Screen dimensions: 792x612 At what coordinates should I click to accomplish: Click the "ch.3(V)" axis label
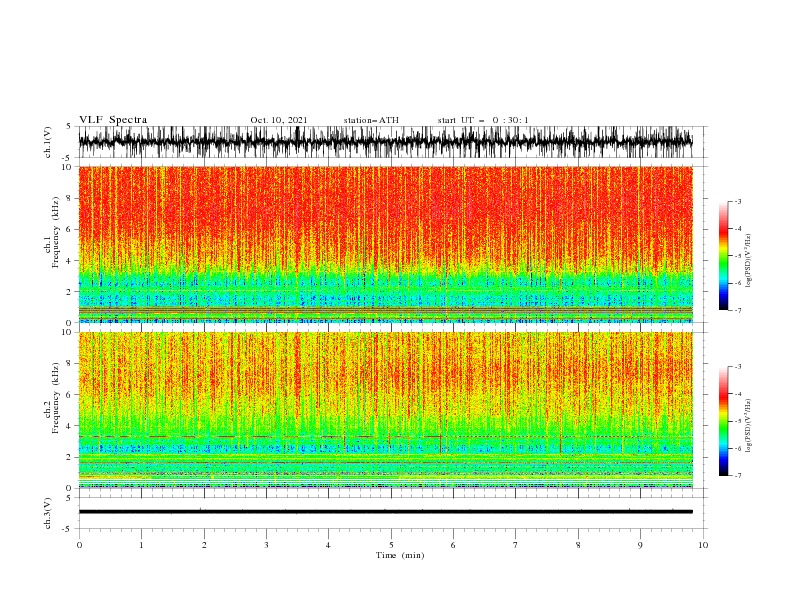[x=48, y=513]
